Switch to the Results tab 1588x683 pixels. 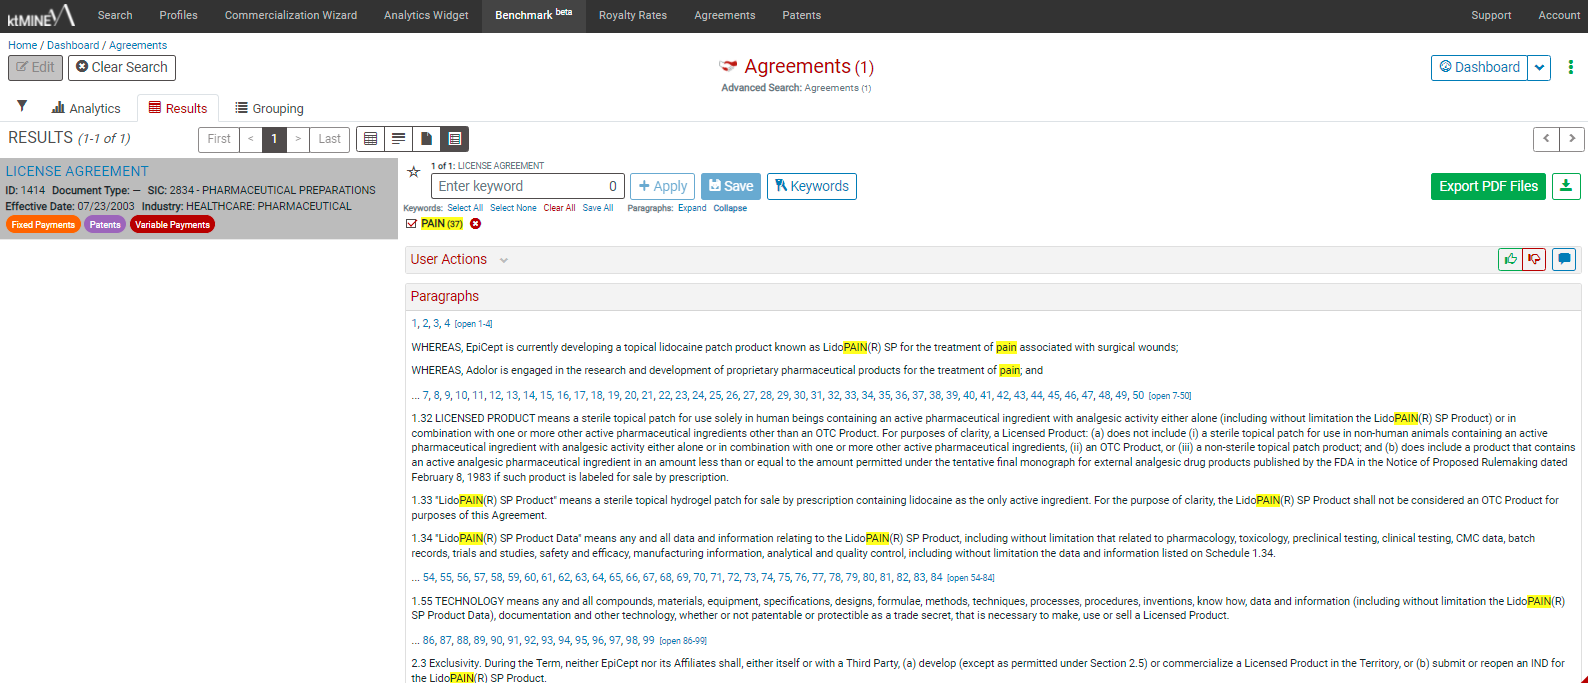(x=178, y=108)
